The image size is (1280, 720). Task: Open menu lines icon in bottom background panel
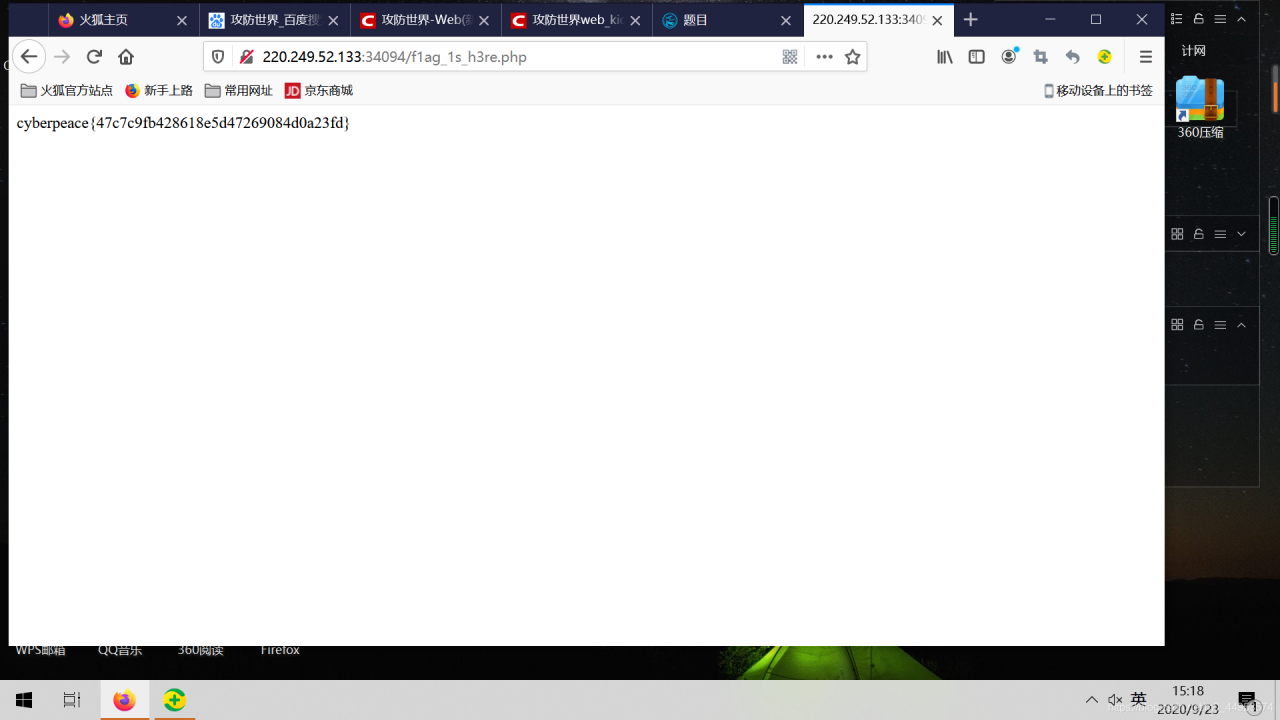(x=1220, y=325)
